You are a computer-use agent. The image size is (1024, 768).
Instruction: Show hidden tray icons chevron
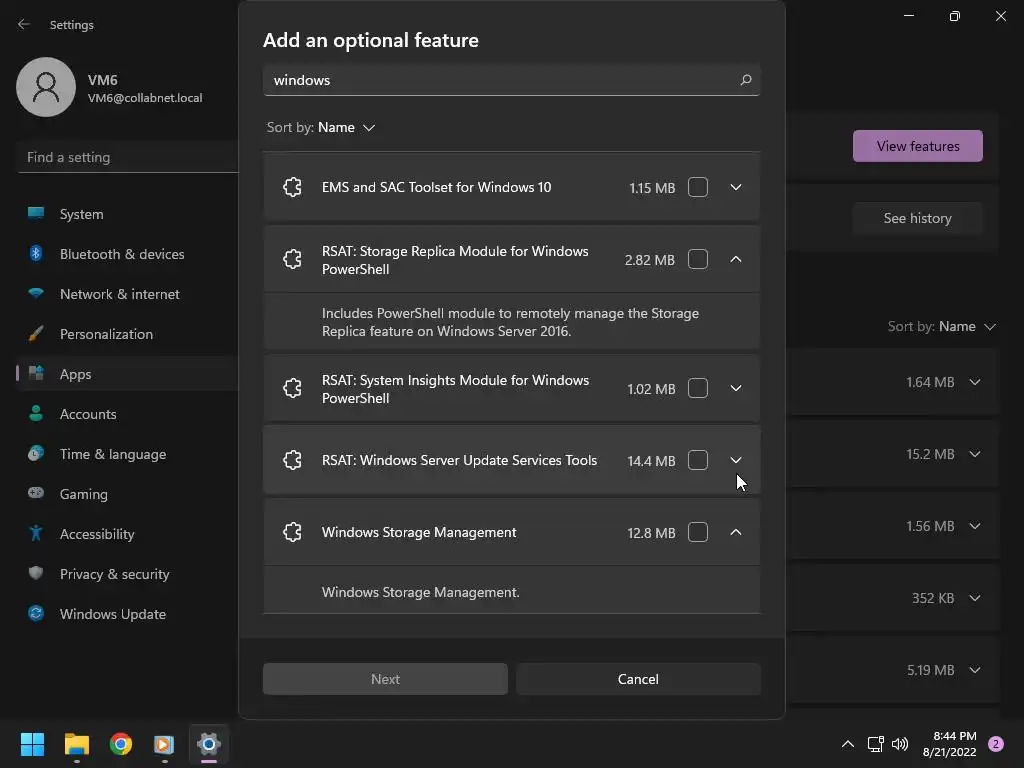coord(847,744)
